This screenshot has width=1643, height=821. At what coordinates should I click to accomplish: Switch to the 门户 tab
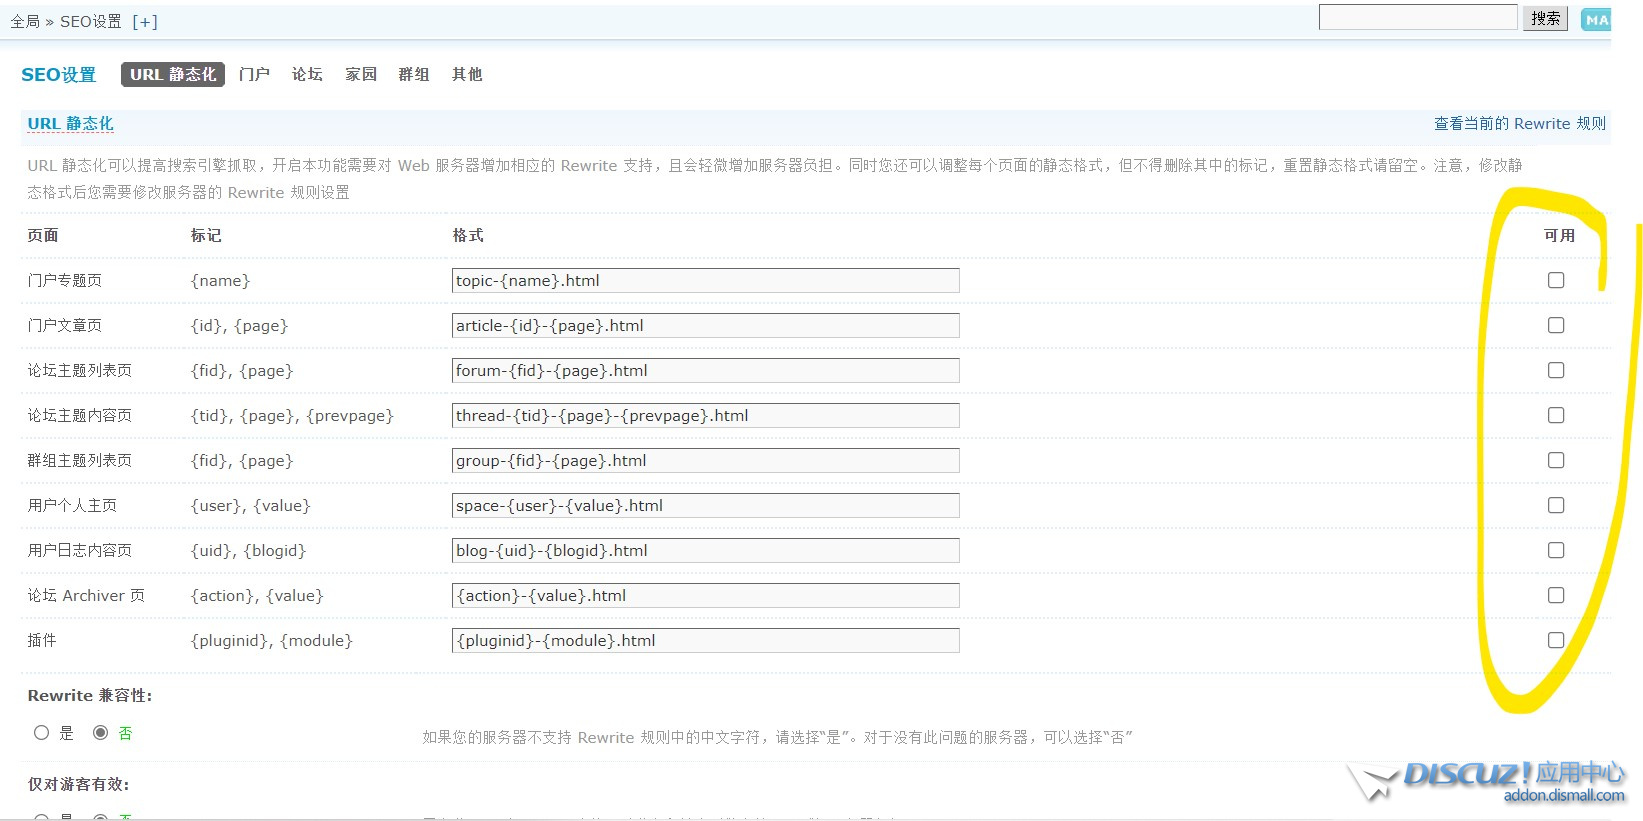pos(254,75)
